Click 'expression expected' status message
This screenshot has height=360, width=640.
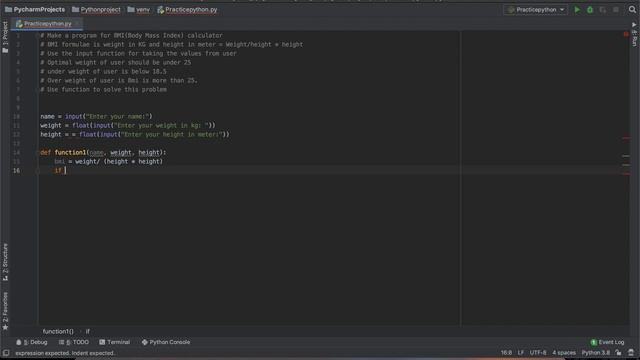pyautogui.click(x=65, y=353)
